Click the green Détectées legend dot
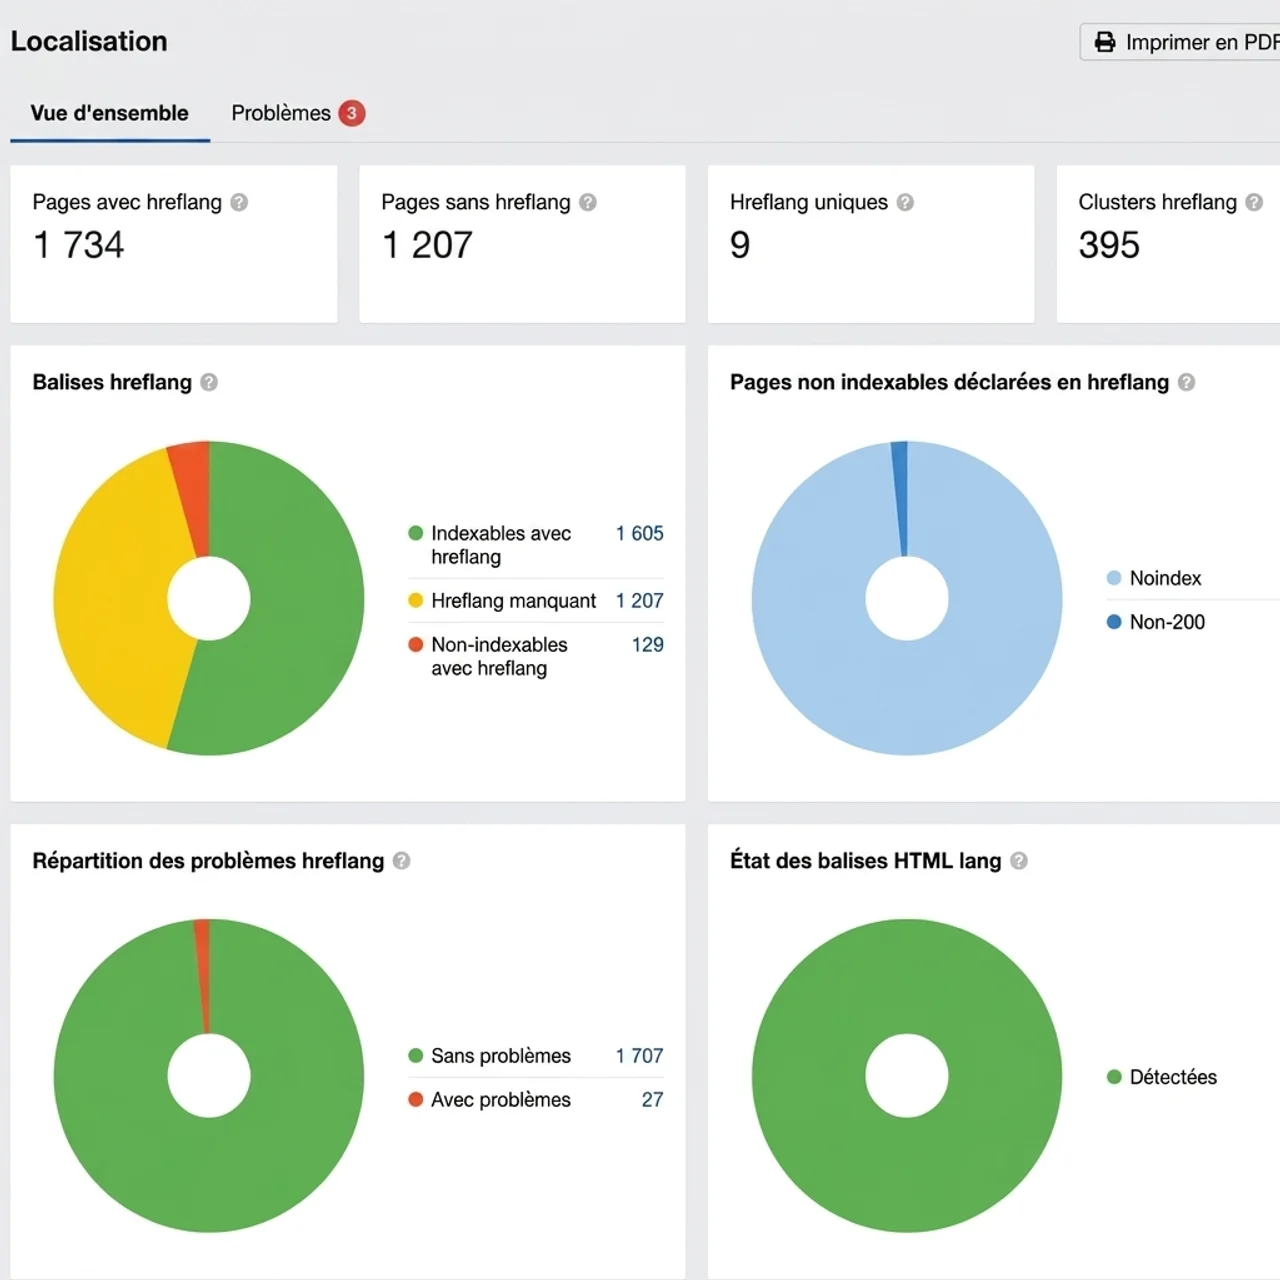Image resolution: width=1280 pixels, height=1280 pixels. tap(1114, 1076)
